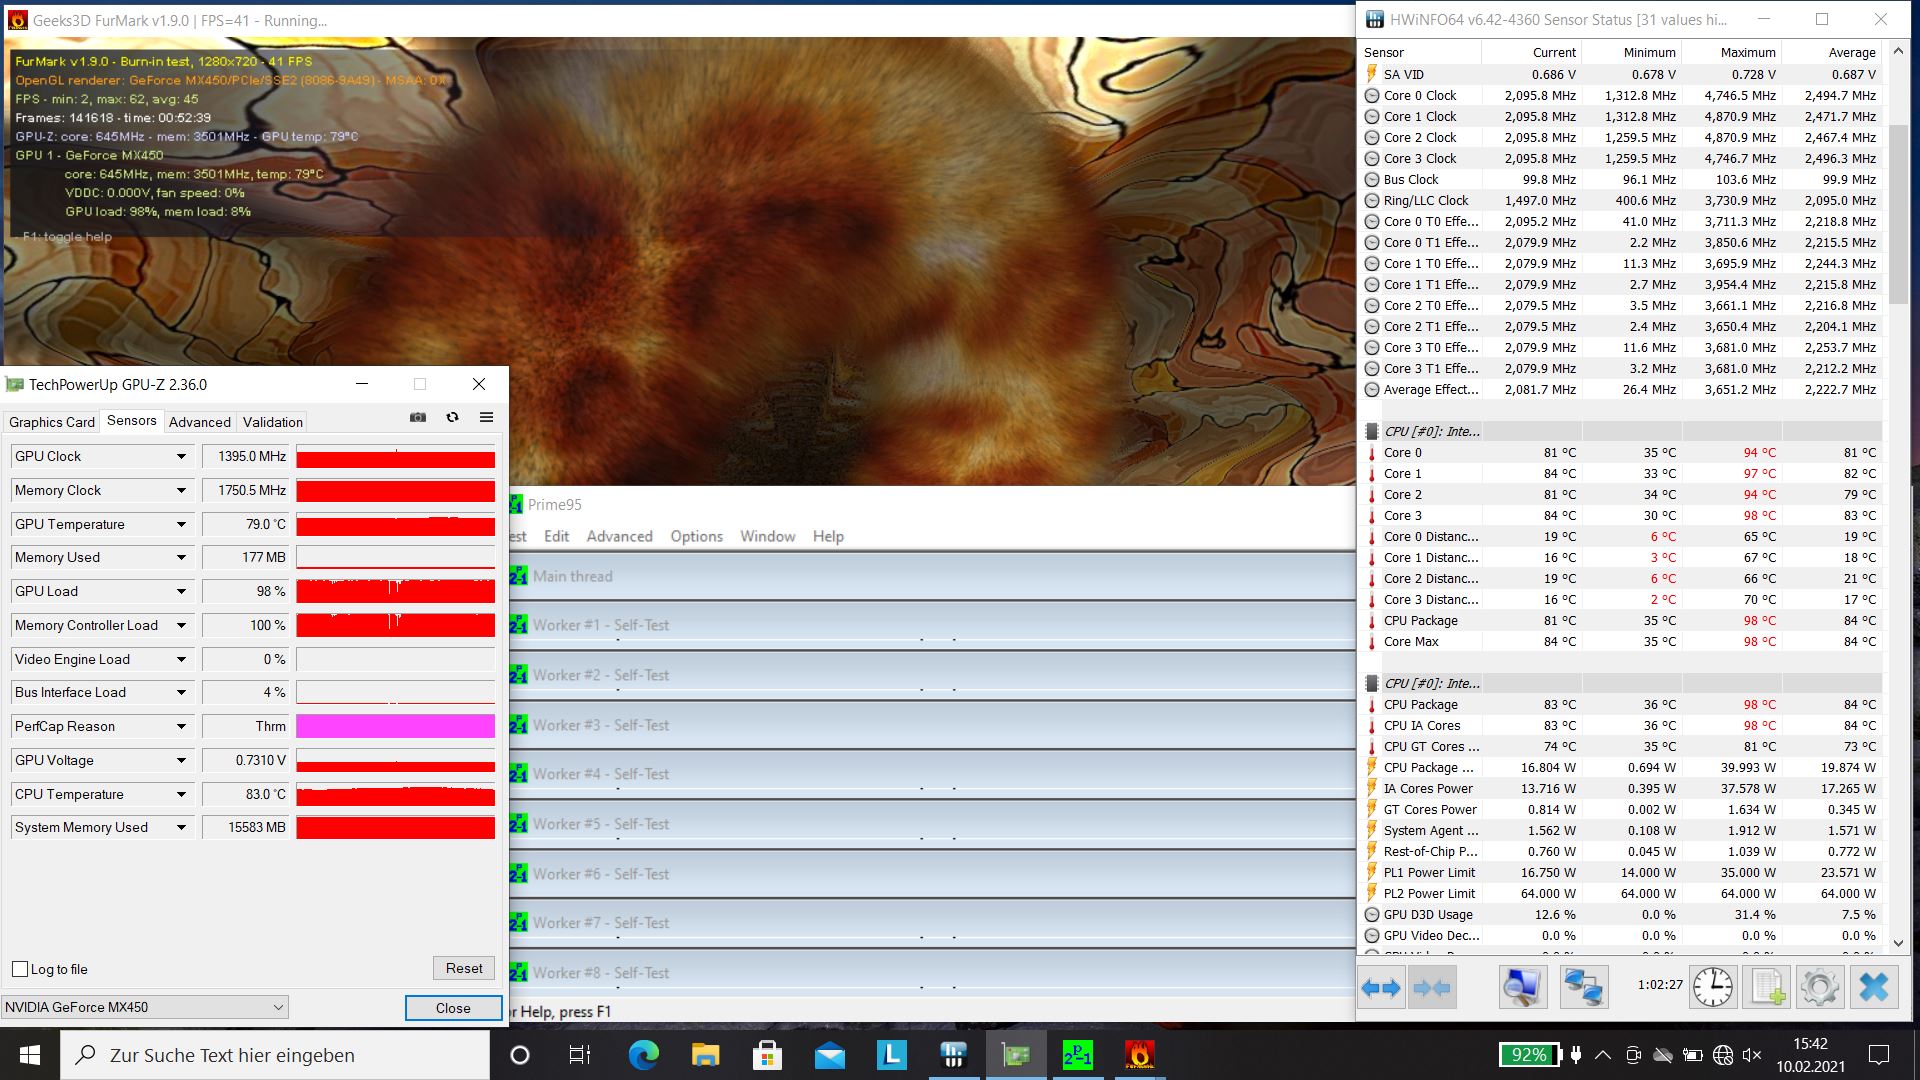The width and height of the screenshot is (1920, 1080).
Task: Open network globe tray icon
Action: [x=1722, y=1055]
